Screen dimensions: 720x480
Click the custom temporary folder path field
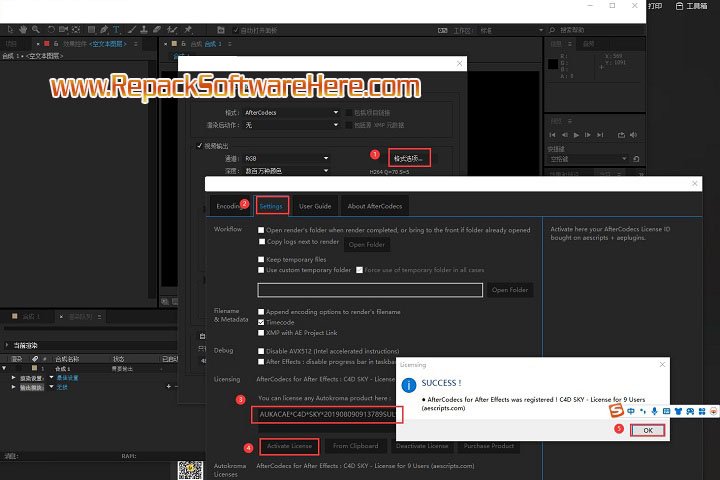[370, 290]
